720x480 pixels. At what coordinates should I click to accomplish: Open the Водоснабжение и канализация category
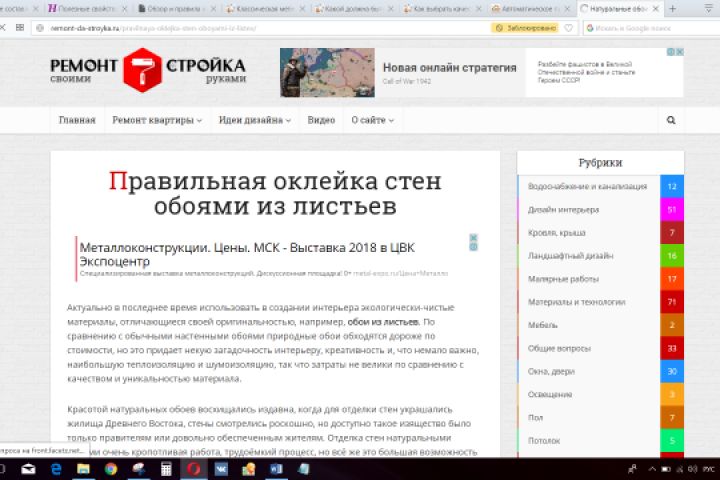(x=587, y=186)
